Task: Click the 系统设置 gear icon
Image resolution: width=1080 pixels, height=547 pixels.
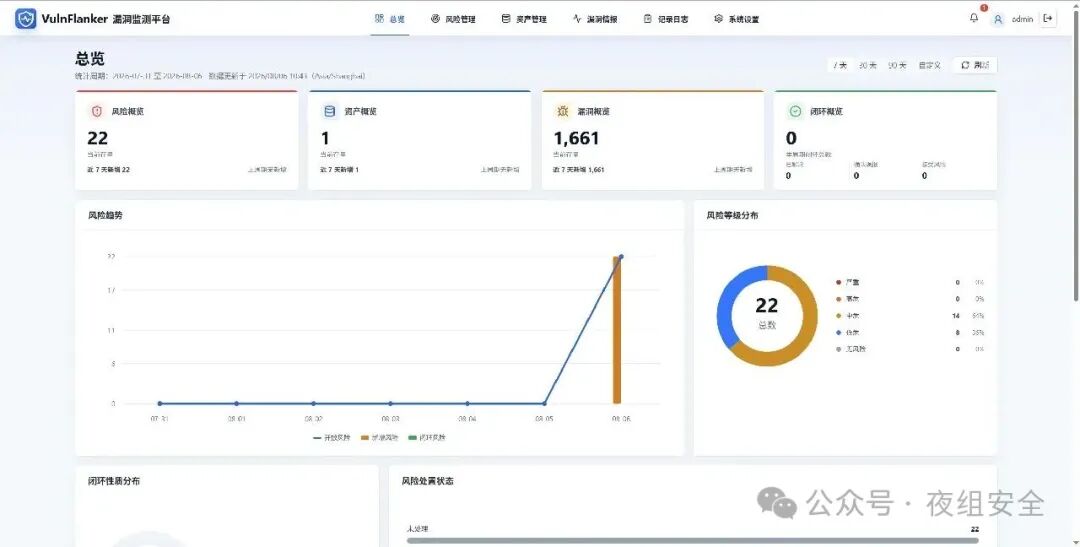Action: point(718,19)
